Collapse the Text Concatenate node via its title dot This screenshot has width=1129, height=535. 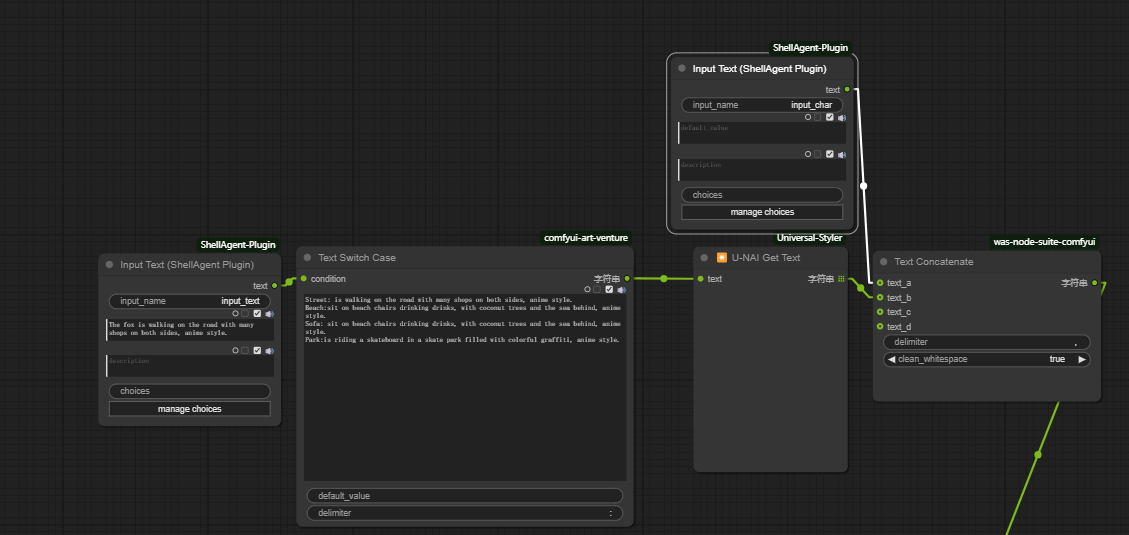tap(884, 261)
